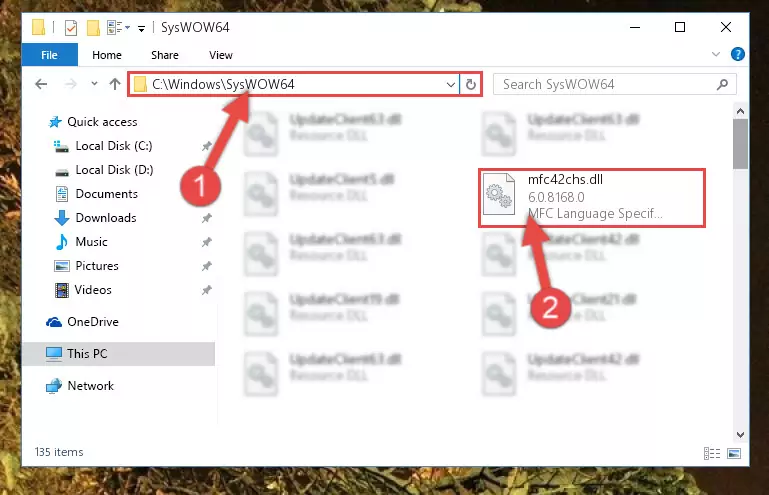Open Local Disk (D:) in the sidebar
769x495 pixels.
coord(114,170)
